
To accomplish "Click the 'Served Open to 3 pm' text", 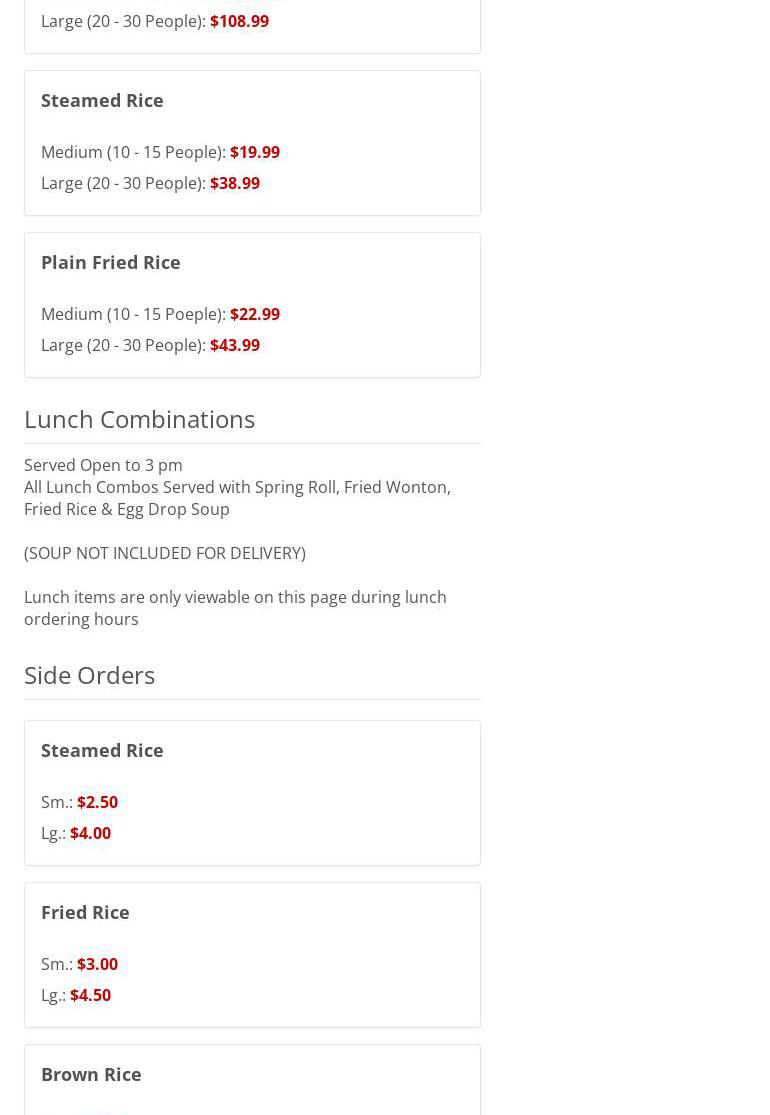I will click(103, 465).
